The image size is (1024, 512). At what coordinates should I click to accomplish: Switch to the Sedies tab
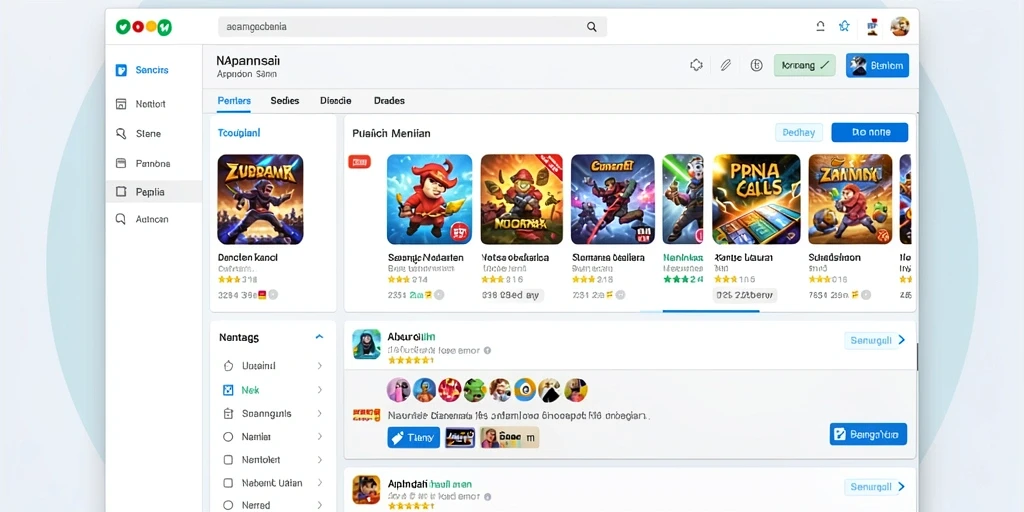pyautogui.click(x=285, y=101)
